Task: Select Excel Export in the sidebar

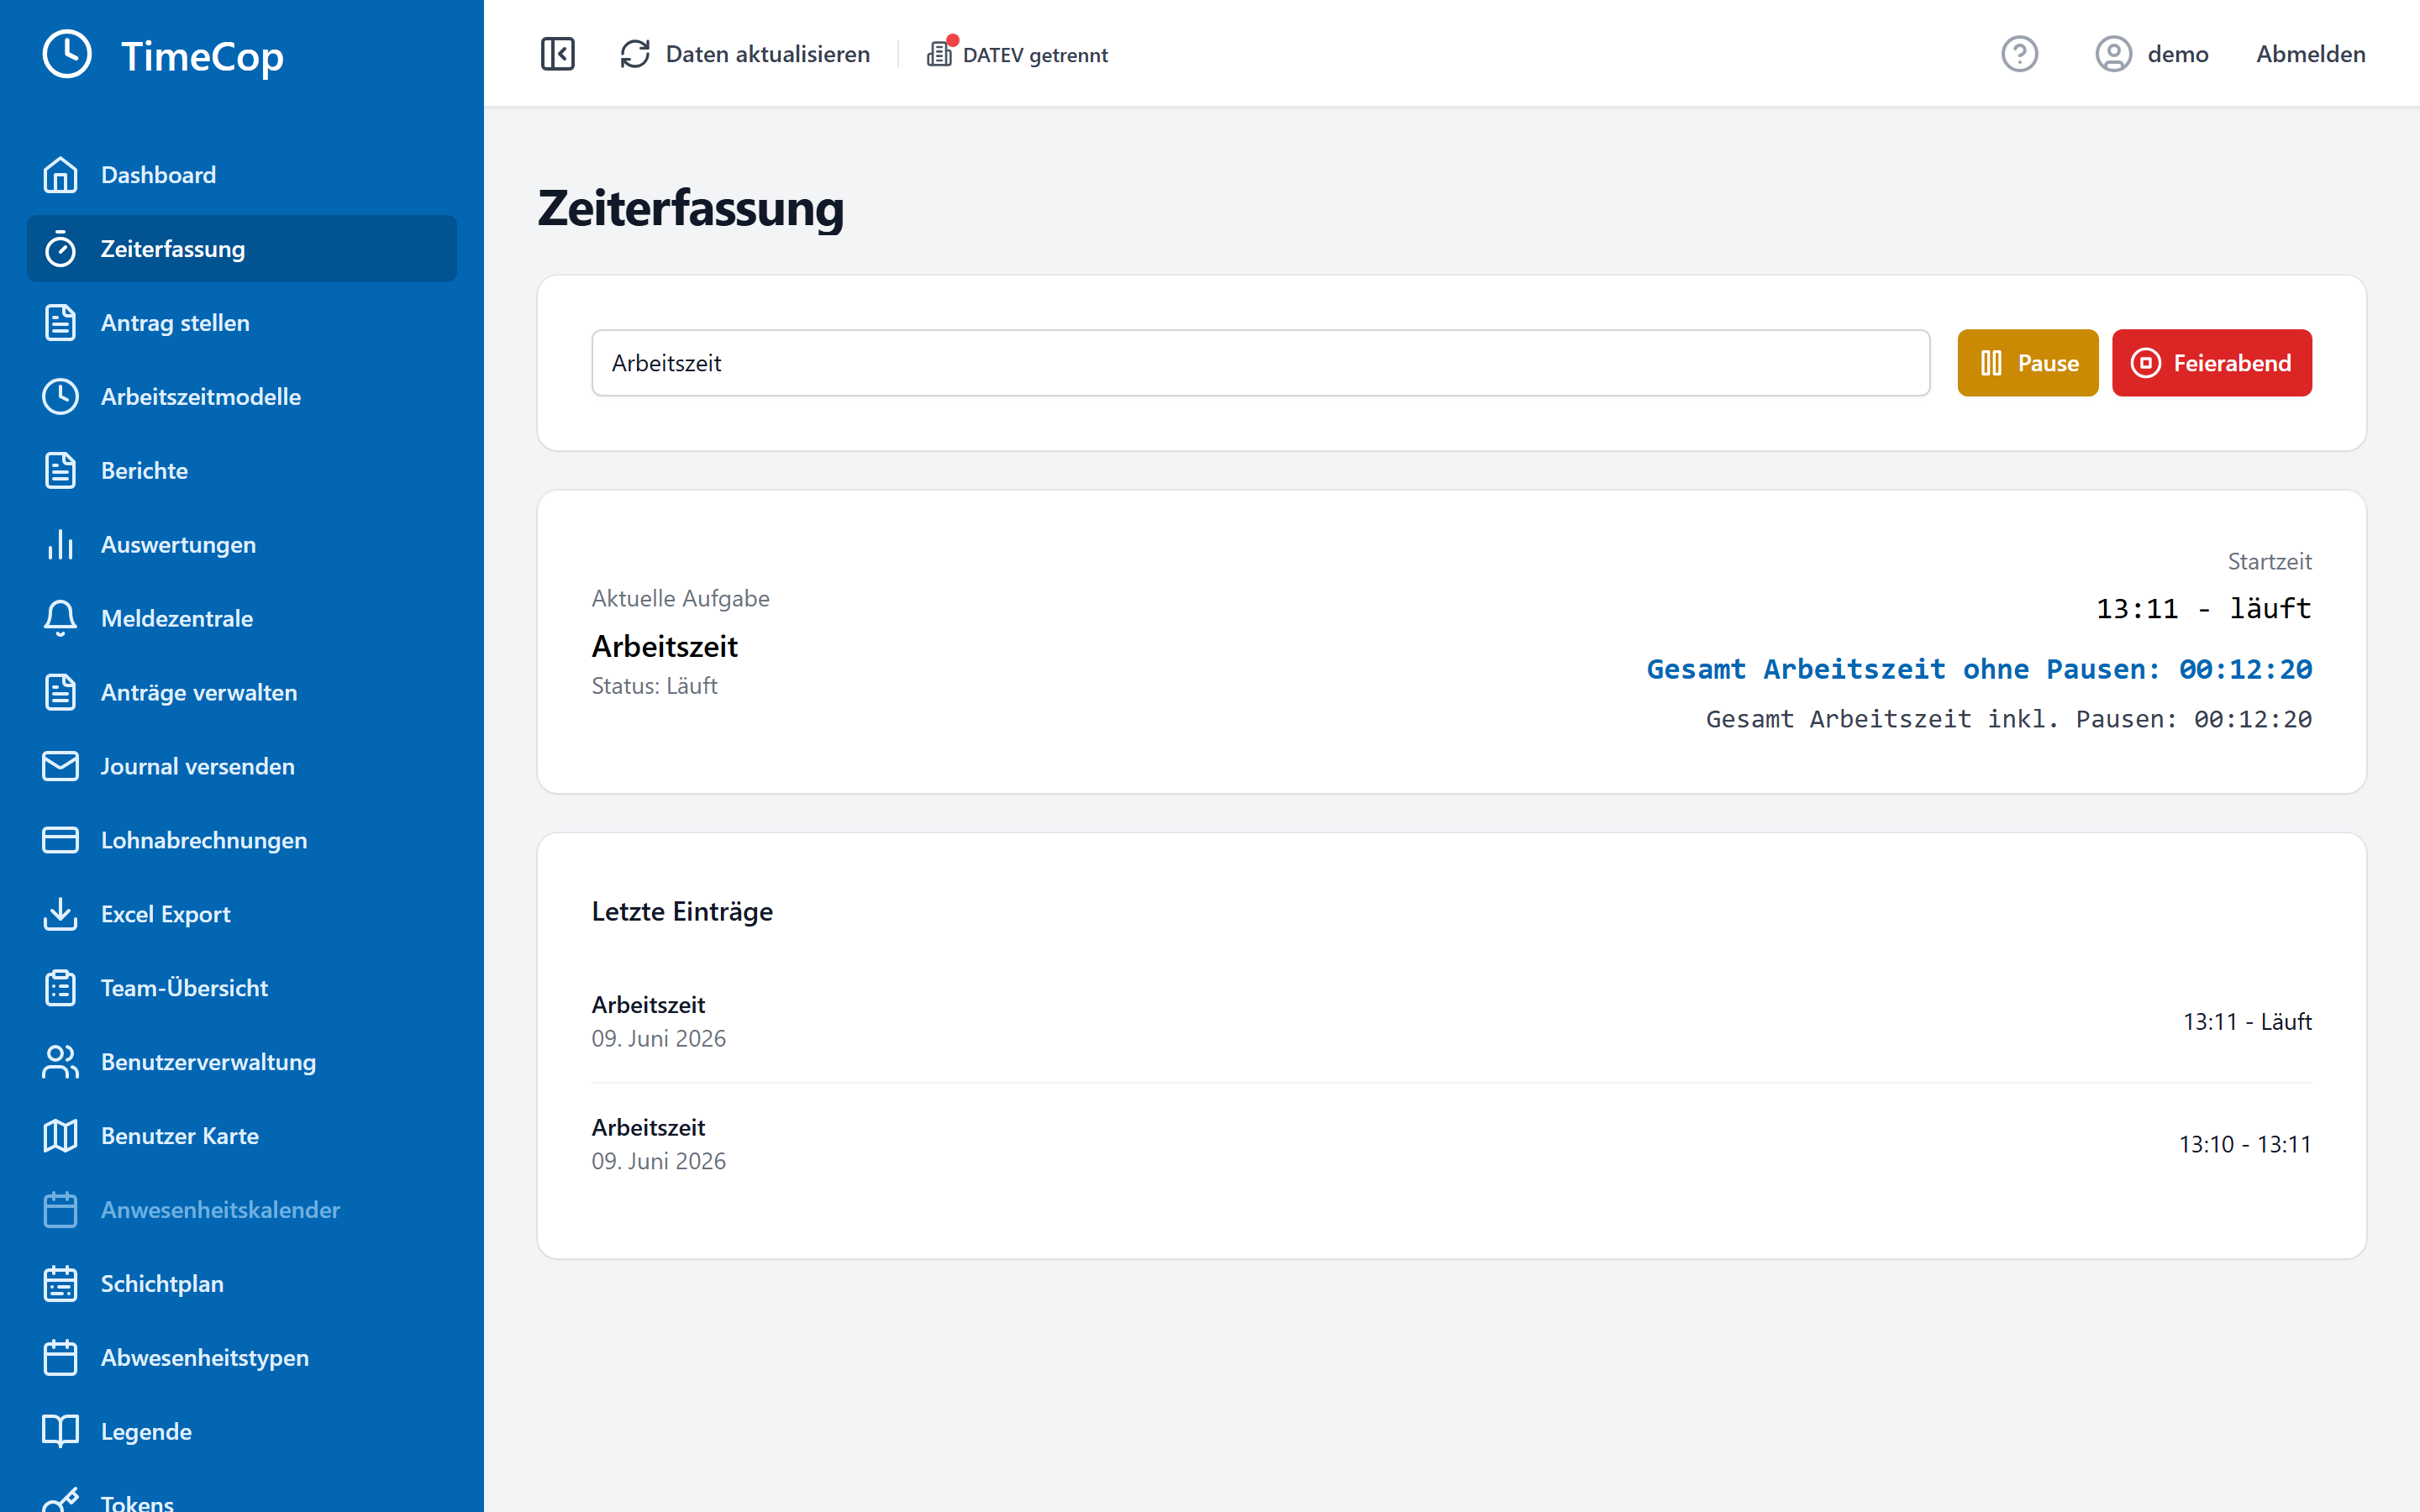Action: coord(242,915)
